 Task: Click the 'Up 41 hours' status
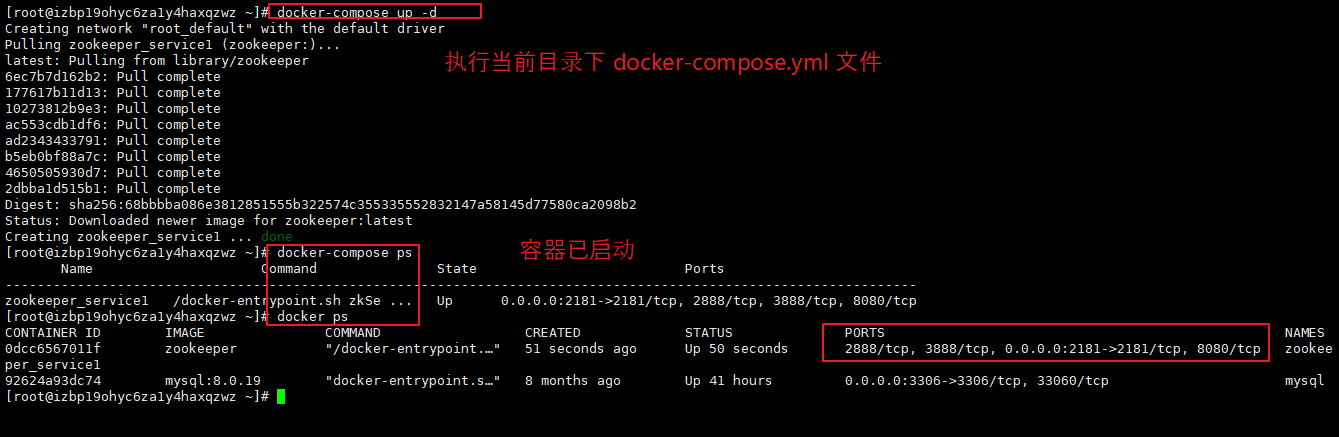coord(729,381)
